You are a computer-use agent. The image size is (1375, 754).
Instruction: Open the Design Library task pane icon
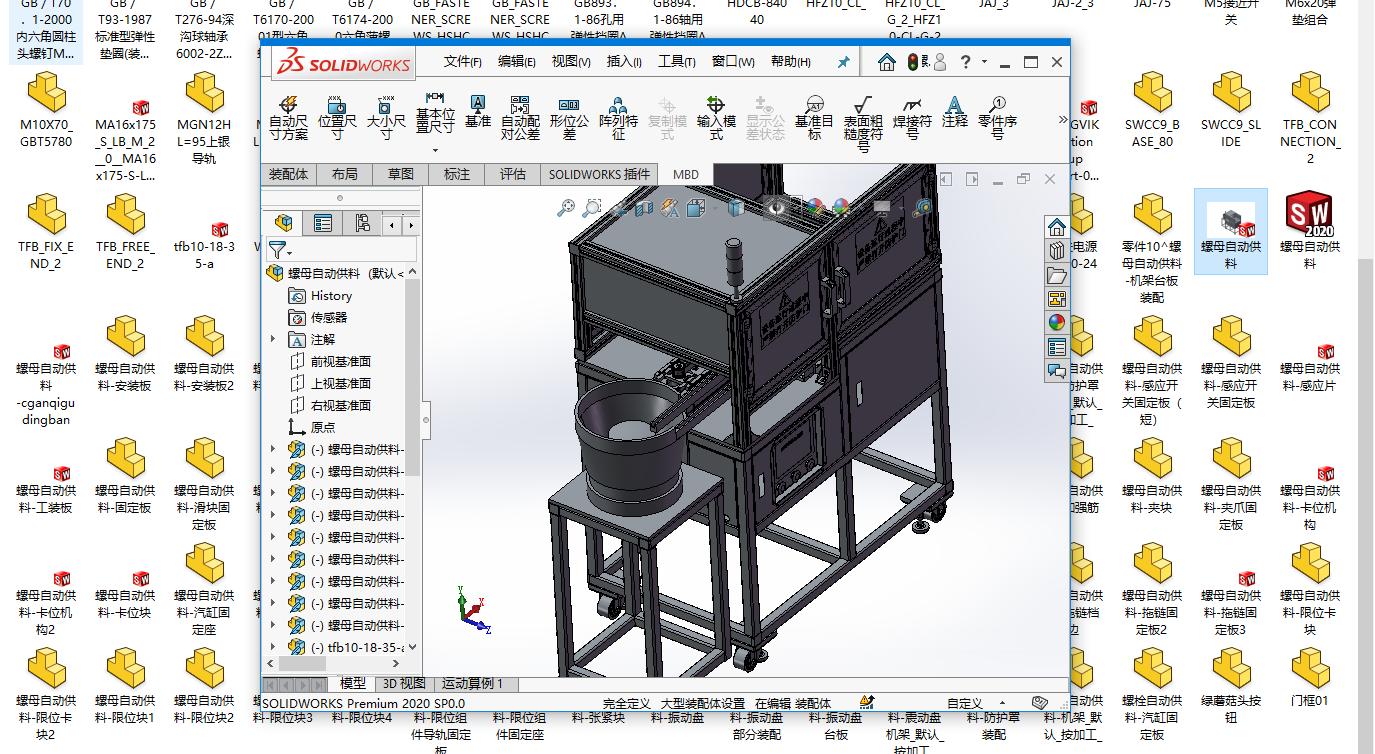click(1057, 250)
